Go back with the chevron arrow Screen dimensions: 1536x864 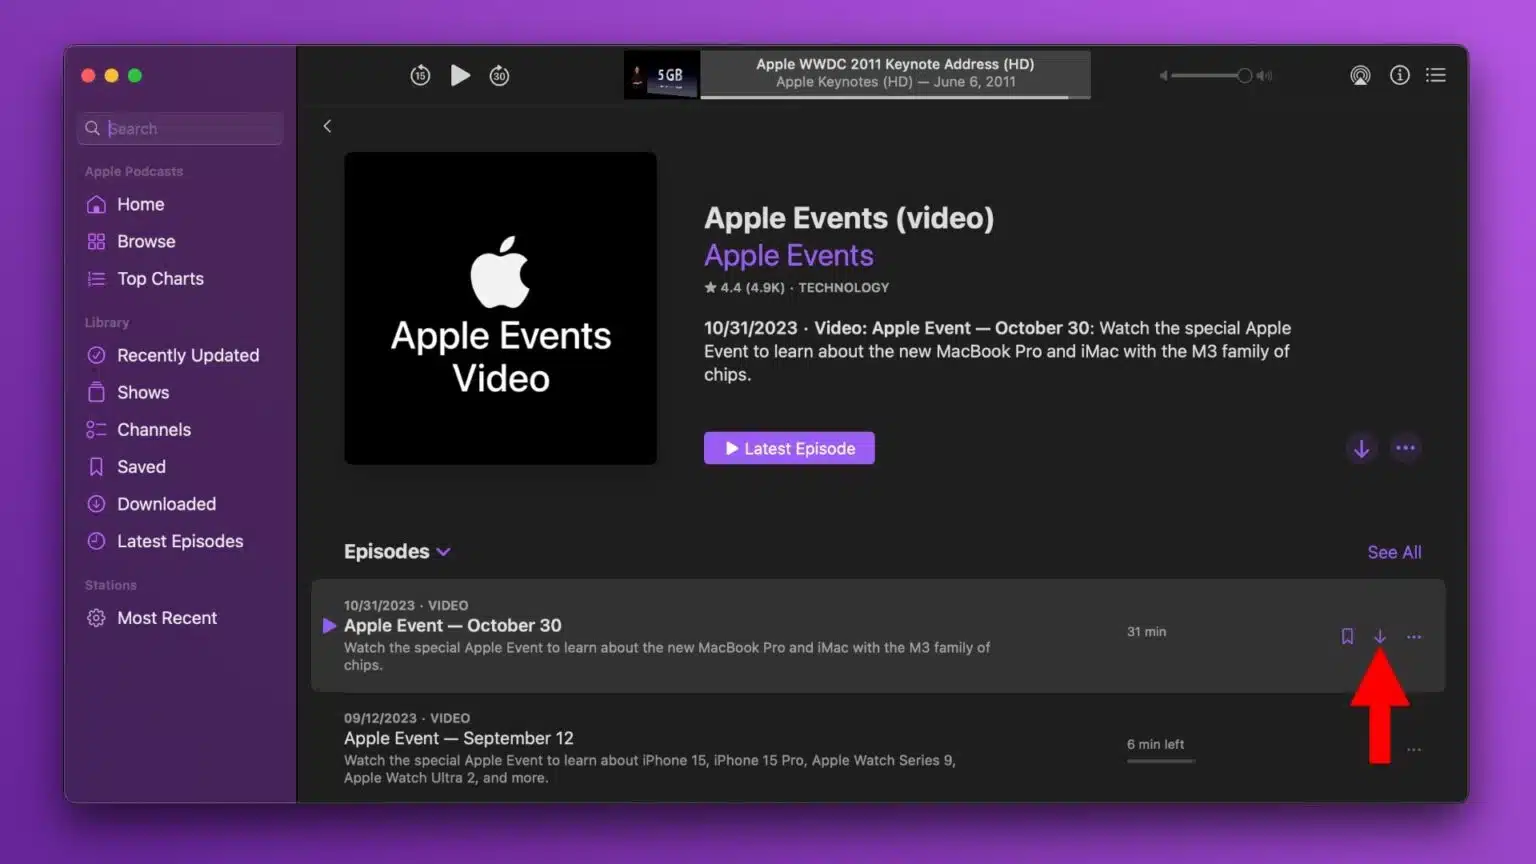click(x=327, y=126)
